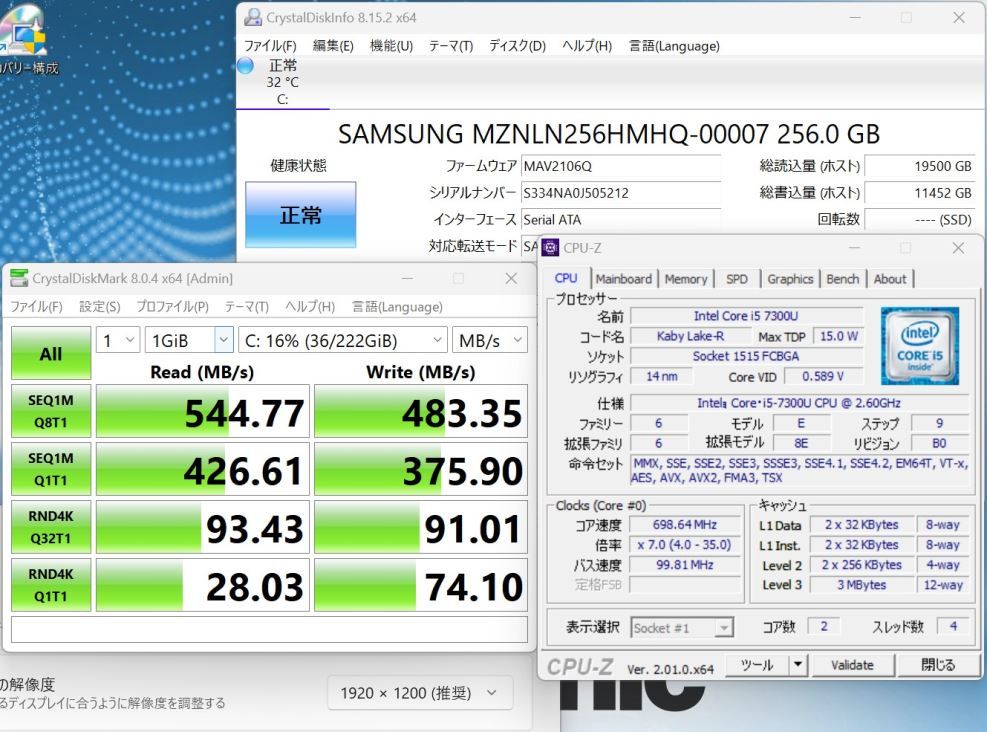Open the 編集(E) menu in CrystalDiskInfo
Image resolution: width=987 pixels, height=732 pixels.
point(333,46)
